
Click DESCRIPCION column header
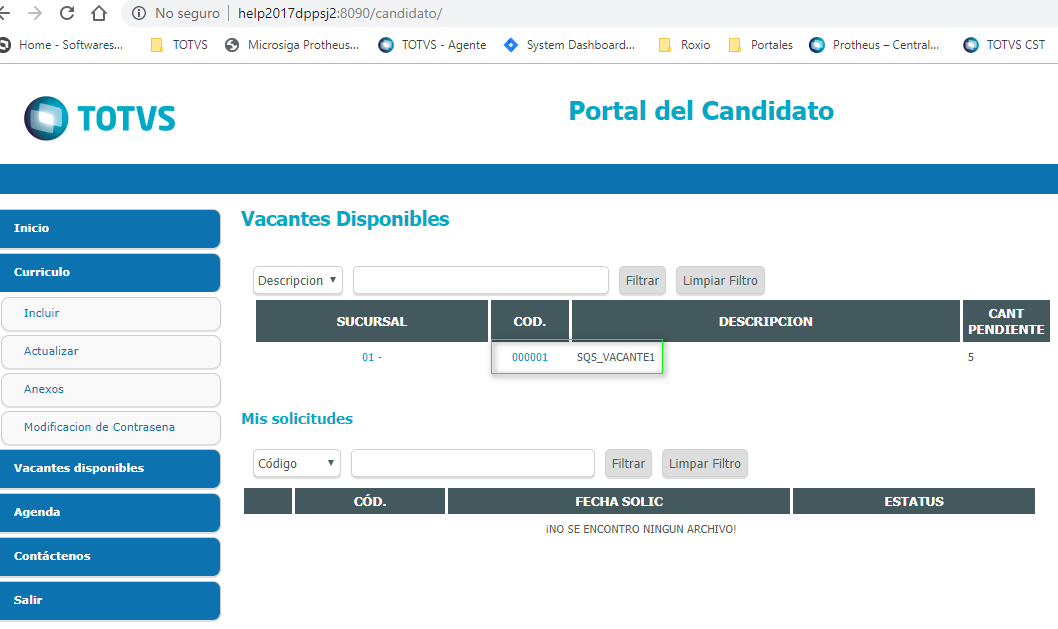coord(765,321)
